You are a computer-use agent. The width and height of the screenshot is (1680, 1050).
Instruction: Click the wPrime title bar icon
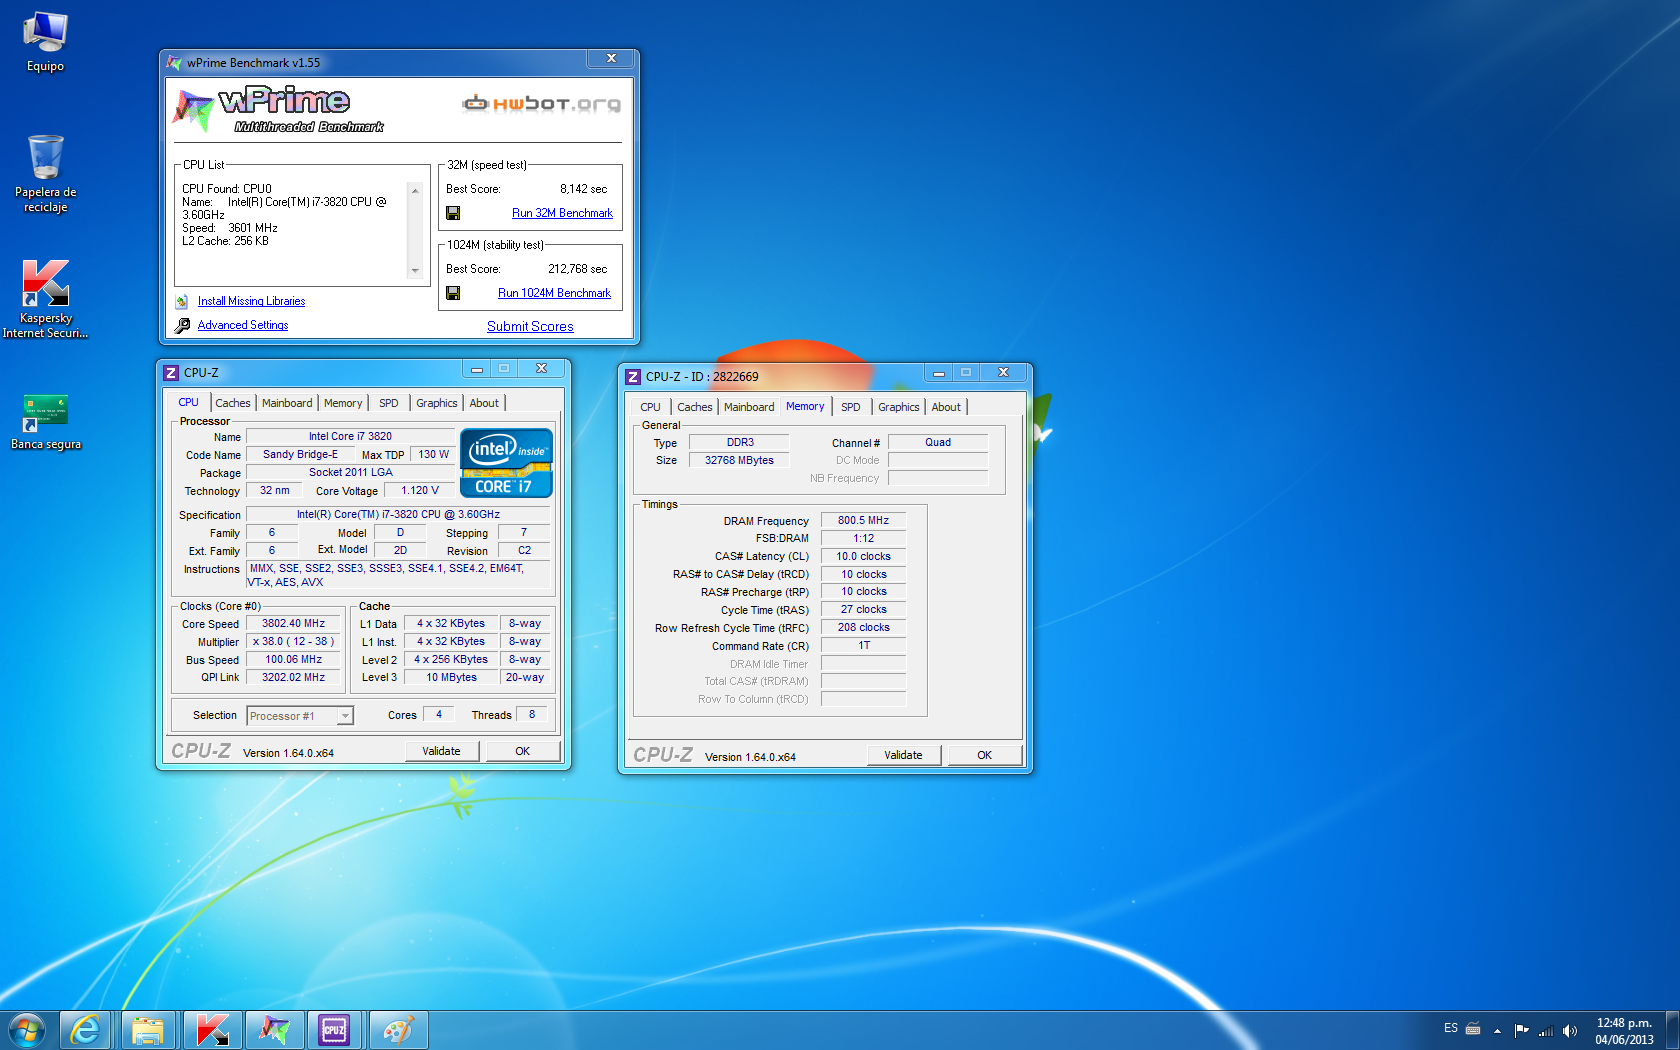174,62
